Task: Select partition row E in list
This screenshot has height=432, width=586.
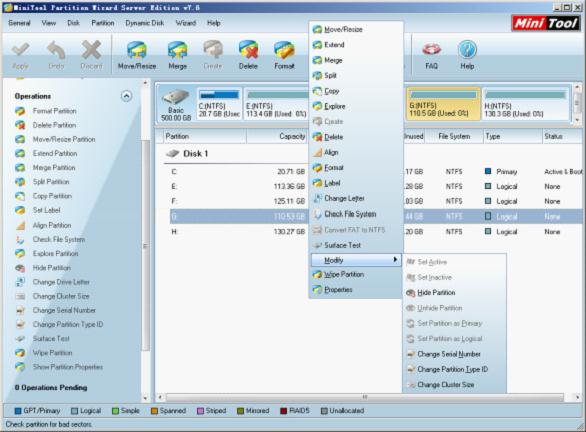Action: [x=376, y=186]
